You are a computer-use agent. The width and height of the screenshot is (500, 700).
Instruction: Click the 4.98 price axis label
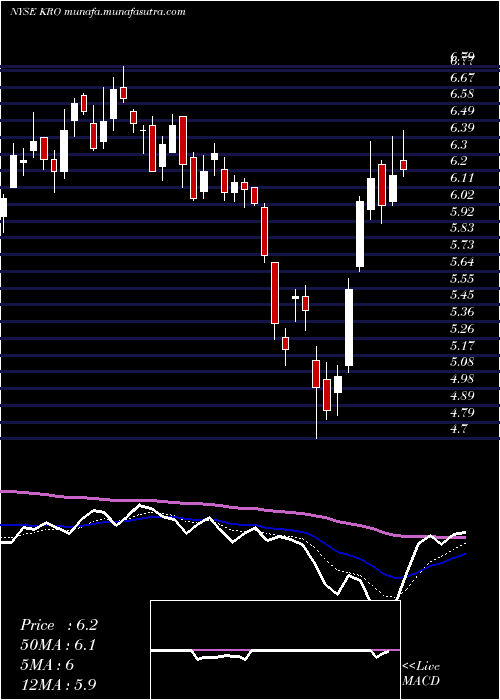point(462,379)
